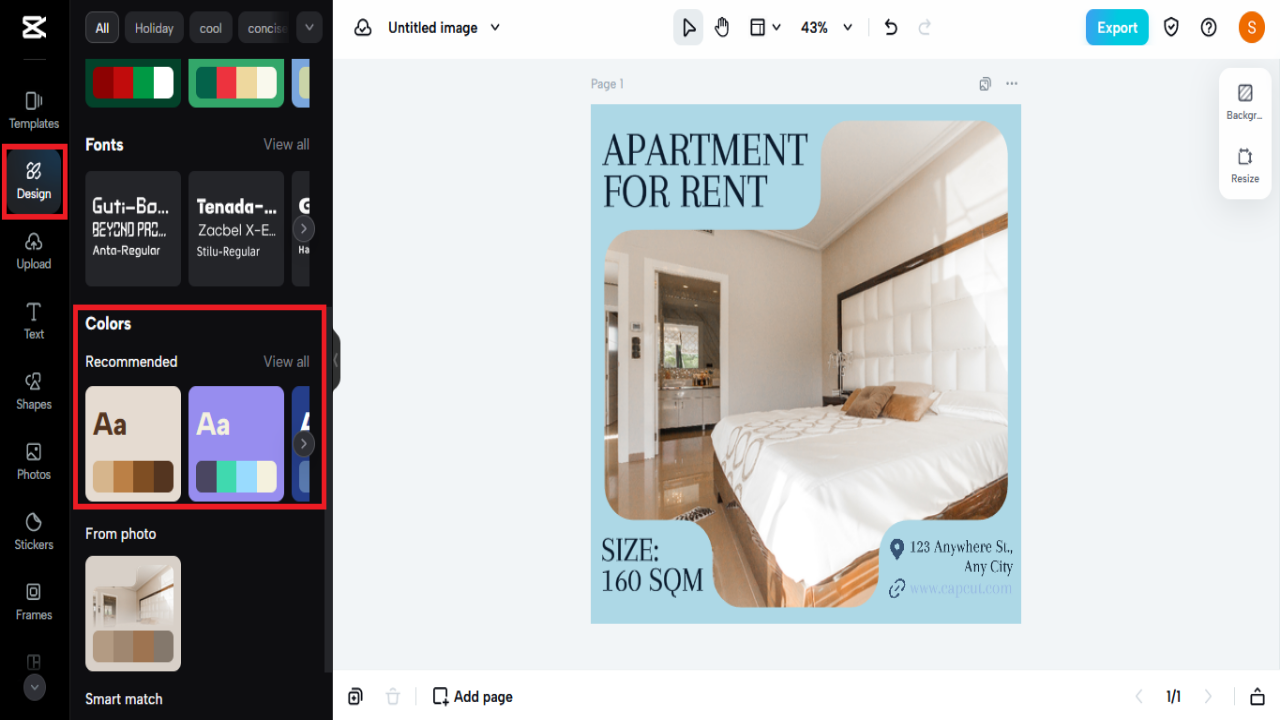Open the Background option in the right panel
The height and width of the screenshot is (720, 1280).
1245,101
